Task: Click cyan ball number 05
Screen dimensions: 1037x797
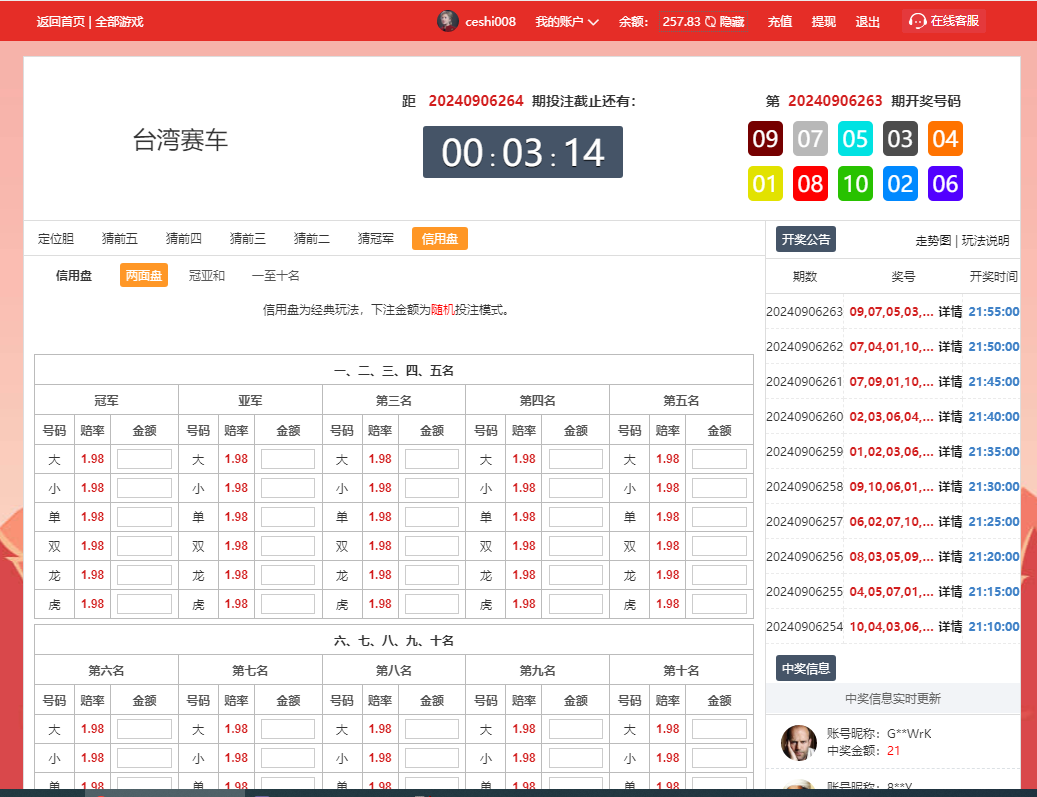Action: (855, 139)
